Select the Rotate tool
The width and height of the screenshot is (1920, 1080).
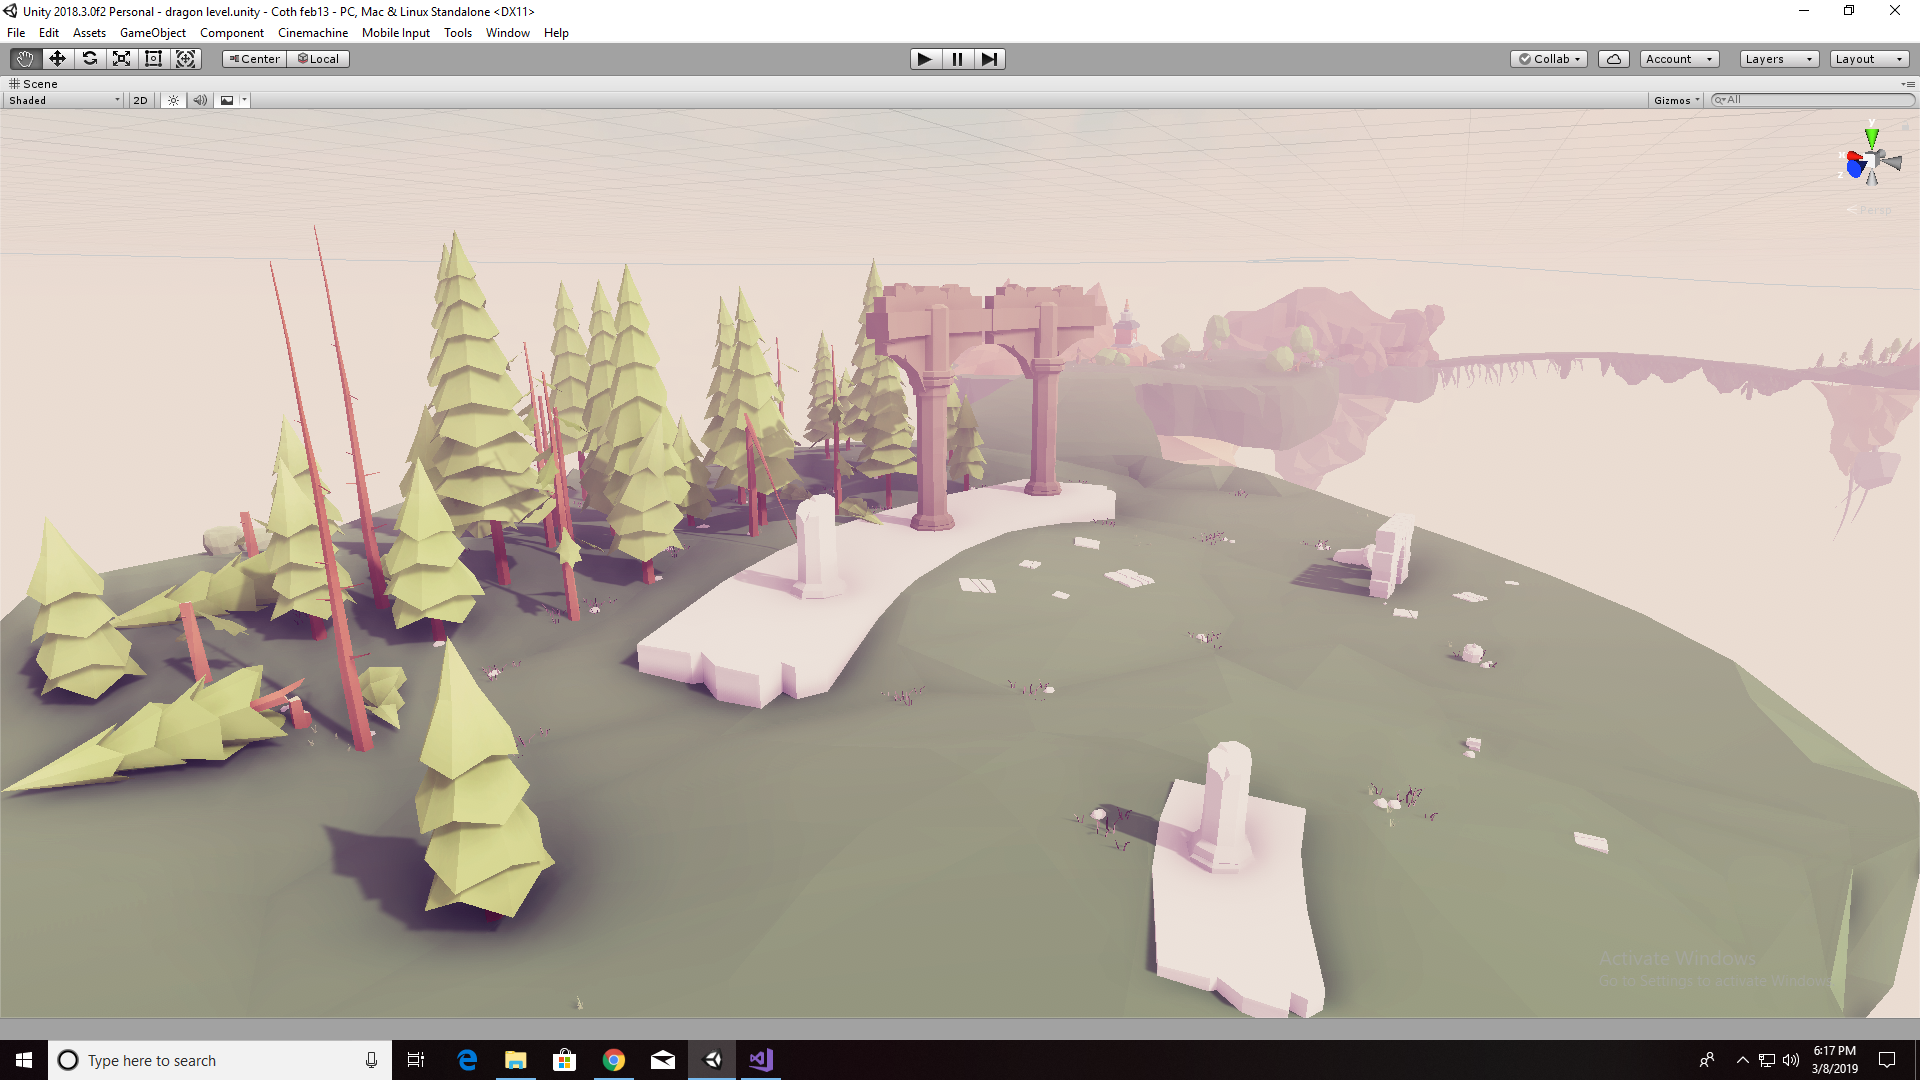[90, 59]
